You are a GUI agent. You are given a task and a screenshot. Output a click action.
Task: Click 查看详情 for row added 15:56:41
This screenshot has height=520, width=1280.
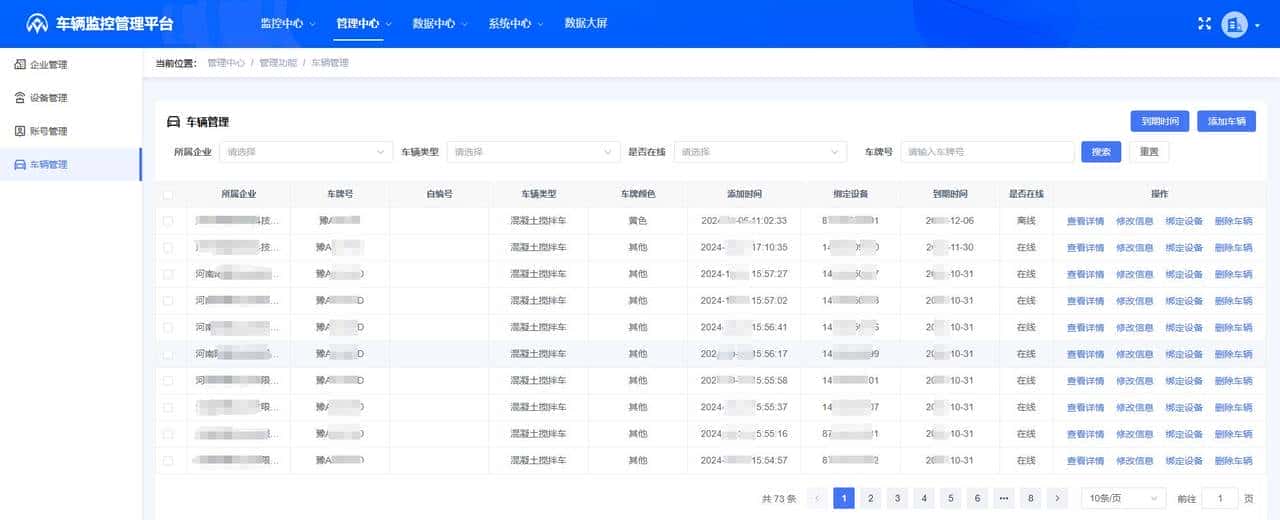pyautogui.click(x=1085, y=327)
